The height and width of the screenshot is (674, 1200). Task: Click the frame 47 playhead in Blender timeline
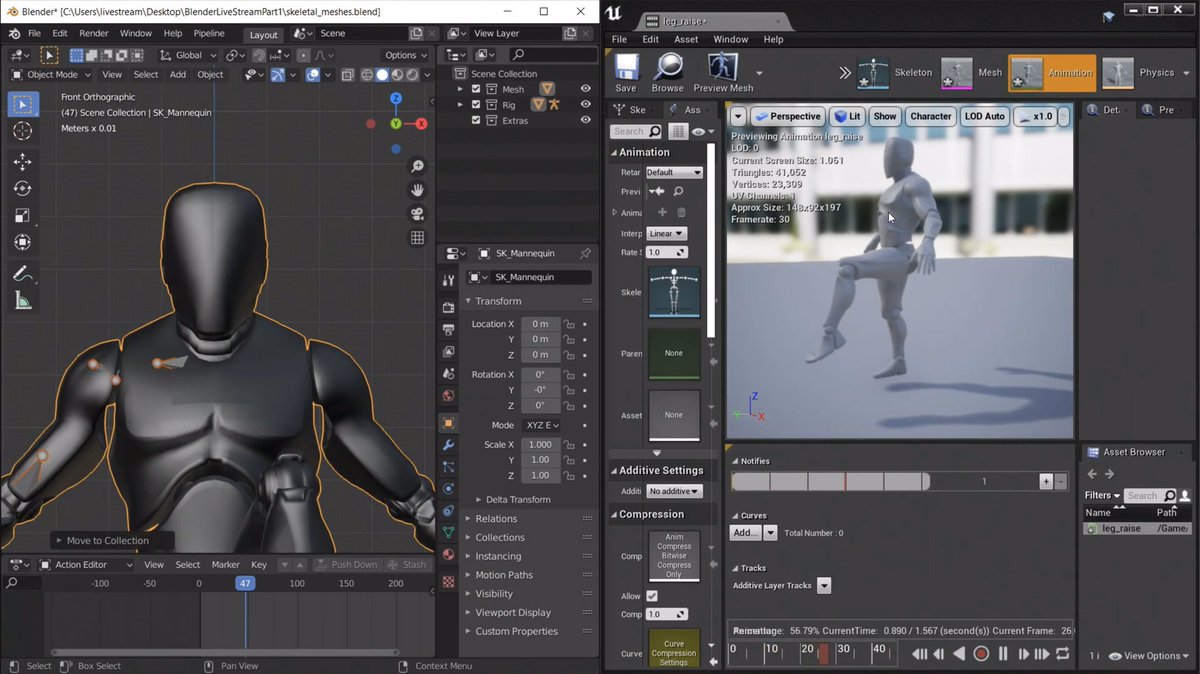coord(245,583)
